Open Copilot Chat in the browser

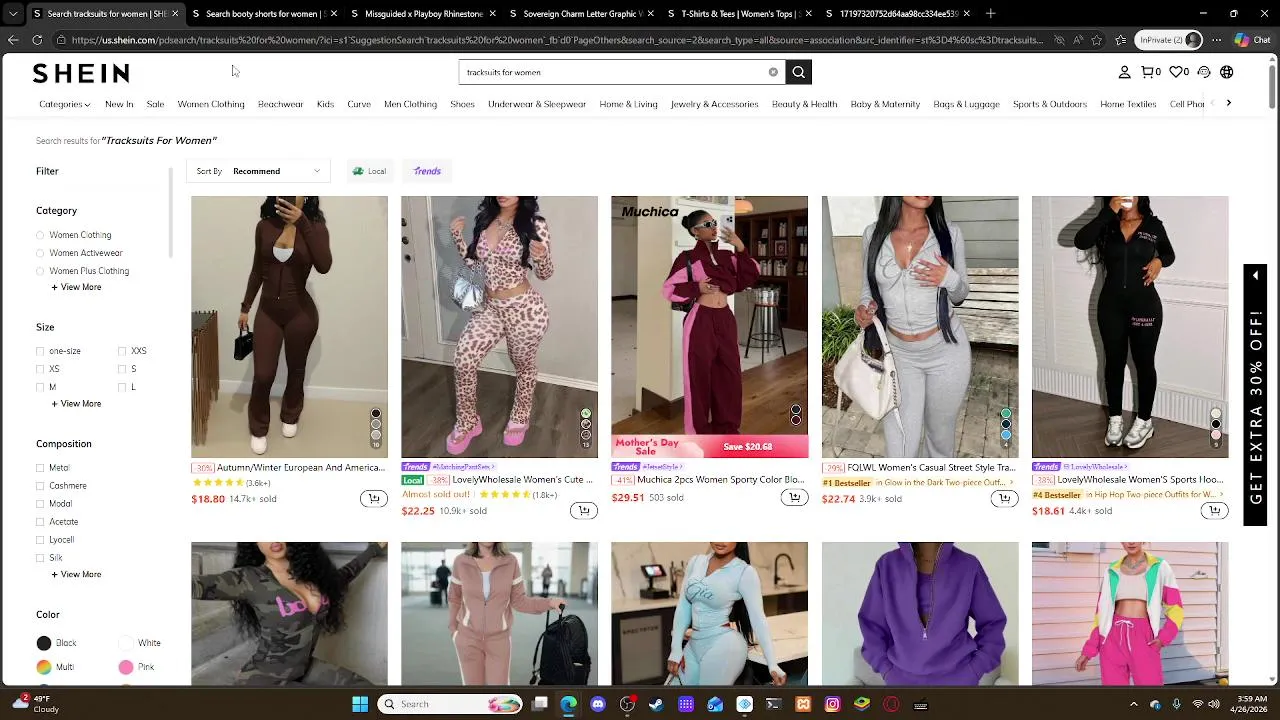coord(1253,40)
